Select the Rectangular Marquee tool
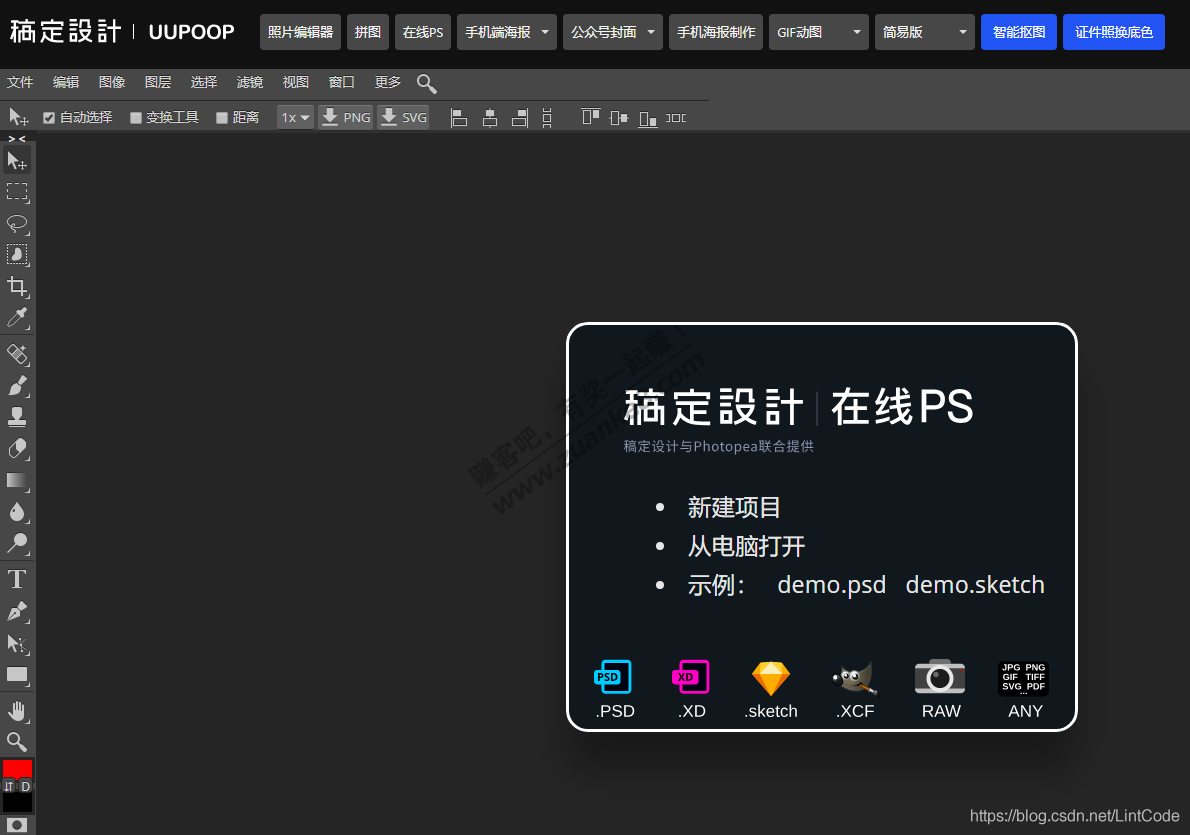 [17, 192]
